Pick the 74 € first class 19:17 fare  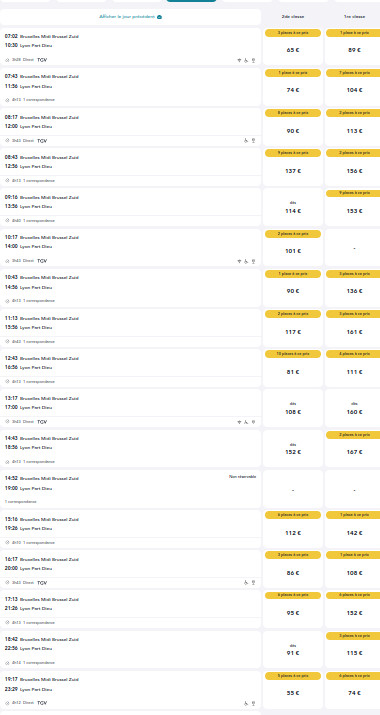(354, 689)
